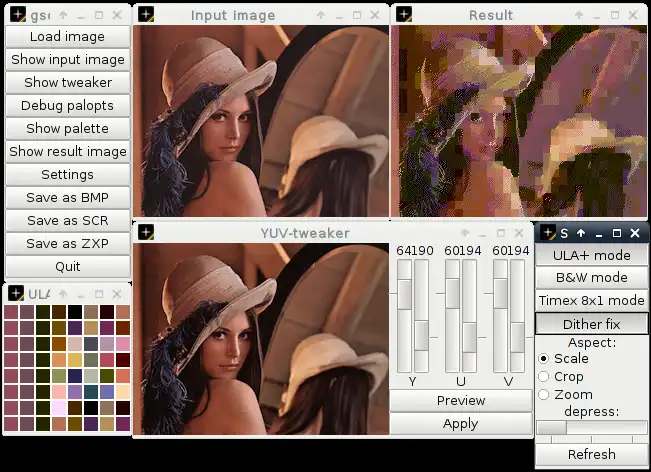Maximize the Input image window
This screenshot has width=651, height=472.
(x=357, y=15)
